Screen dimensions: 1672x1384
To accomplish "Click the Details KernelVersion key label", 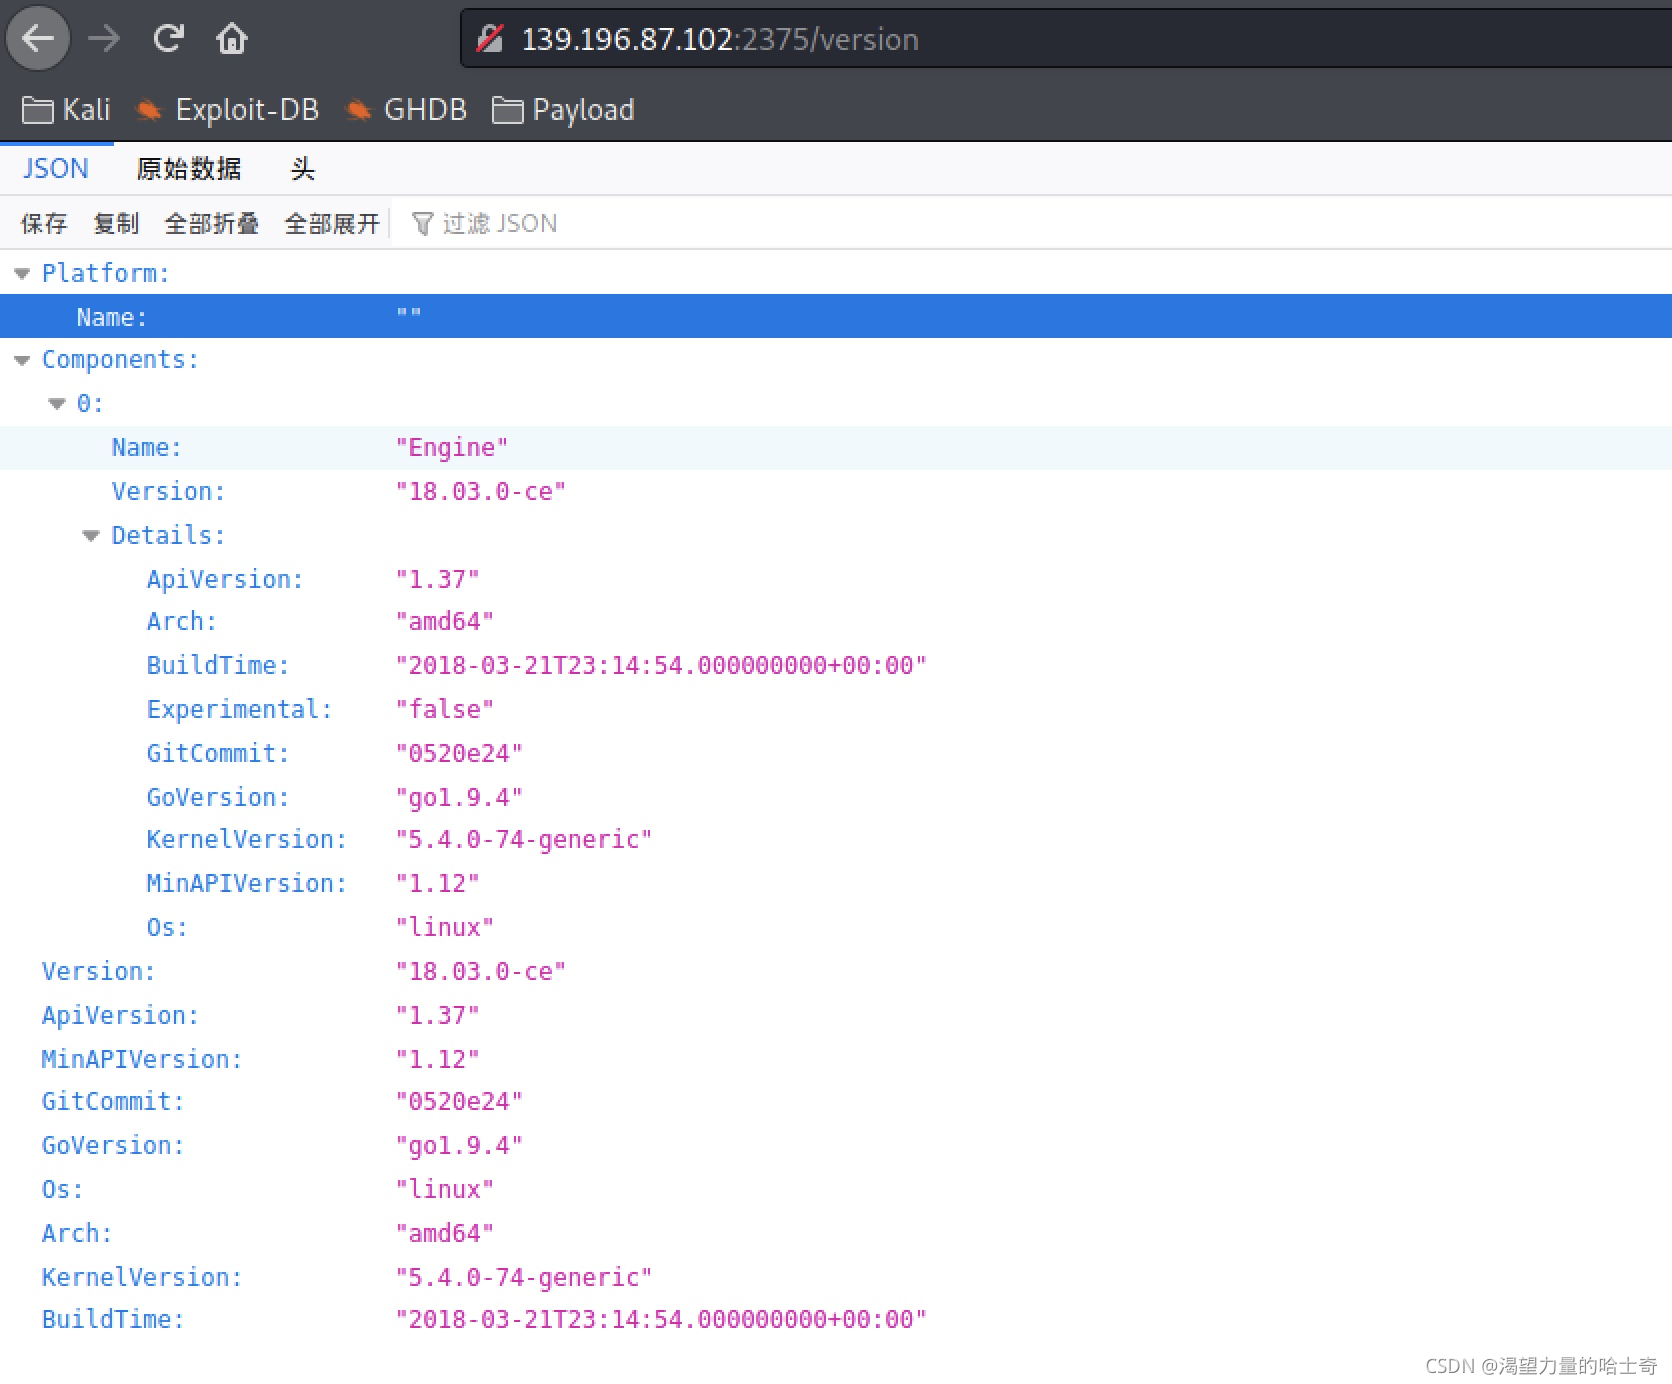I will pos(247,839).
